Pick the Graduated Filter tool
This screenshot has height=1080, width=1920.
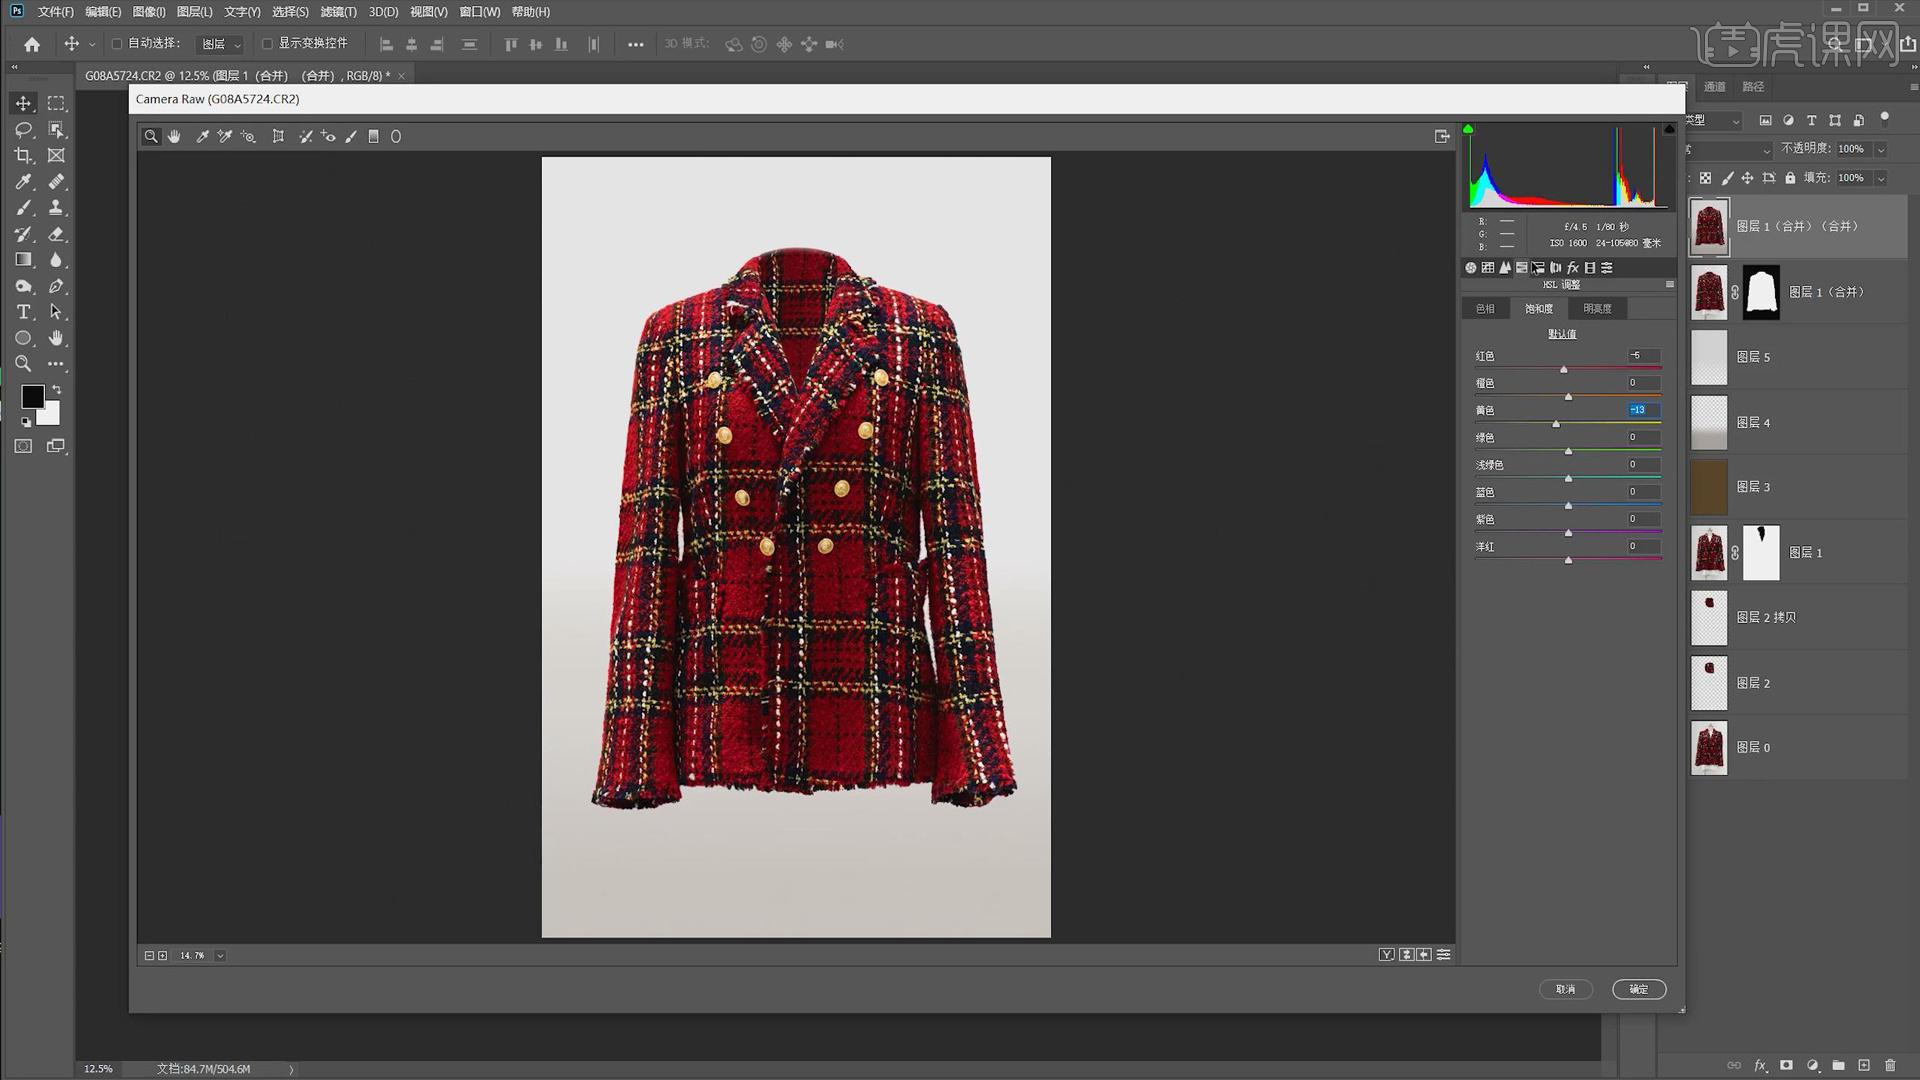pos(373,137)
